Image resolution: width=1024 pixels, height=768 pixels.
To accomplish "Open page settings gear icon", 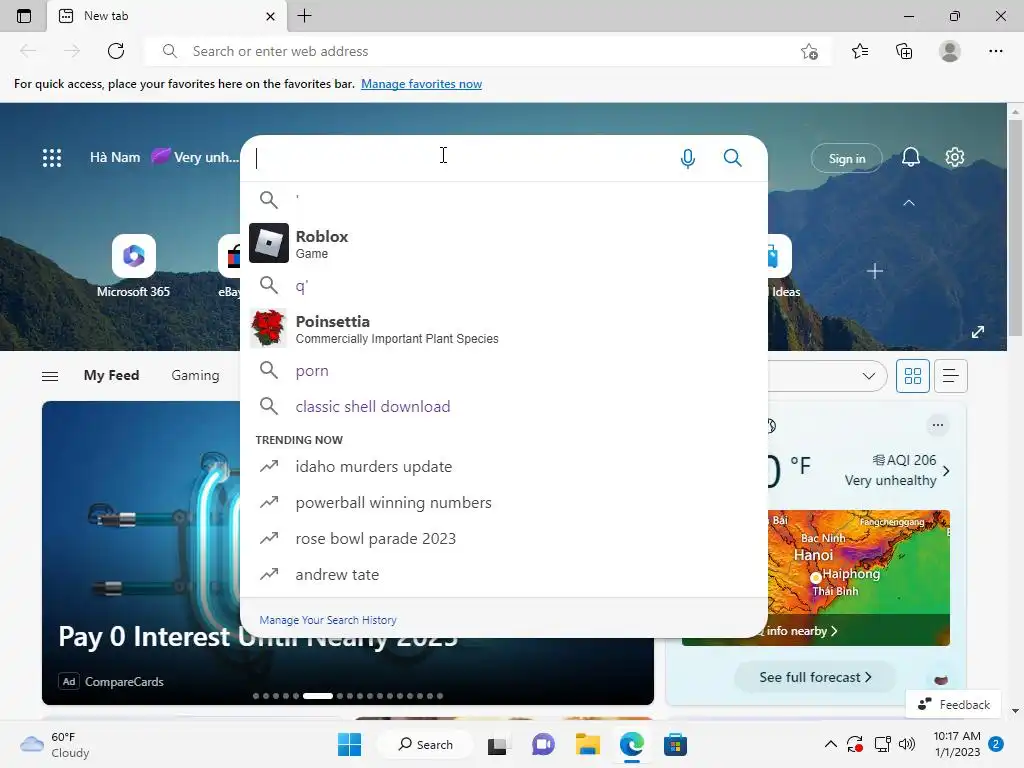I will (954, 157).
